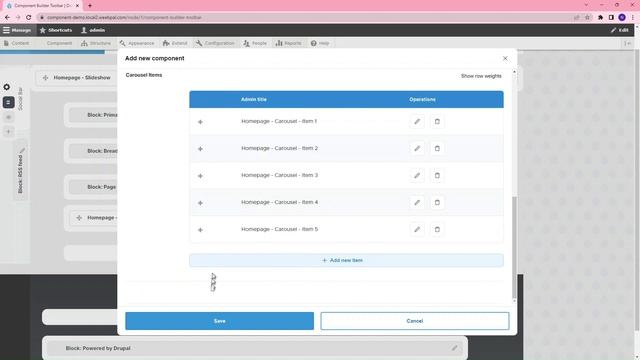The image size is (640, 360).
Task: Edit the Powered by Drupal block
Action: (x=454, y=348)
